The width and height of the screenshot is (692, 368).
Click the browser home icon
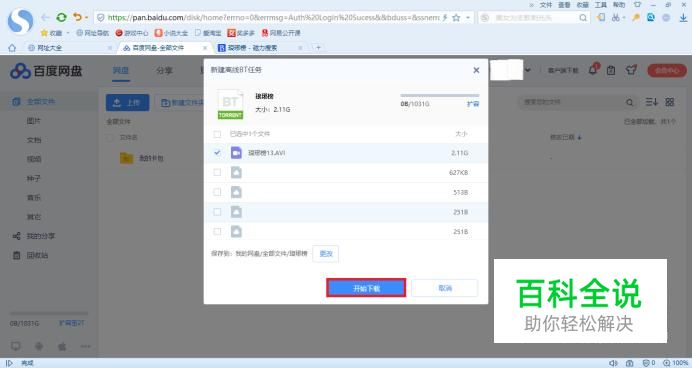coord(12,48)
